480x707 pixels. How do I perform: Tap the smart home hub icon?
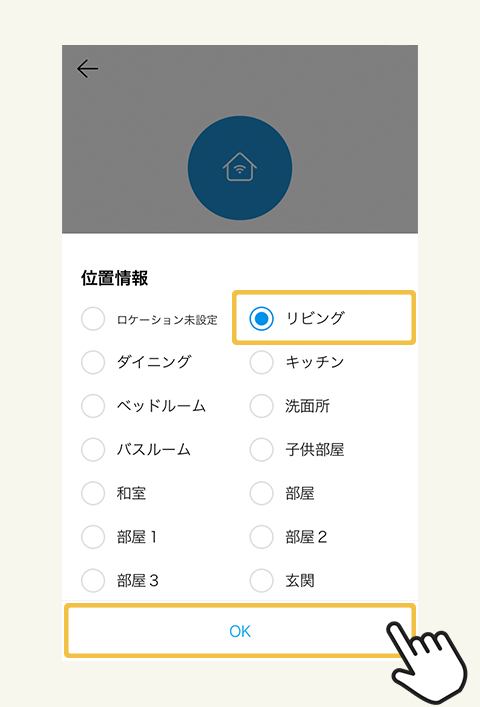pos(240,168)
